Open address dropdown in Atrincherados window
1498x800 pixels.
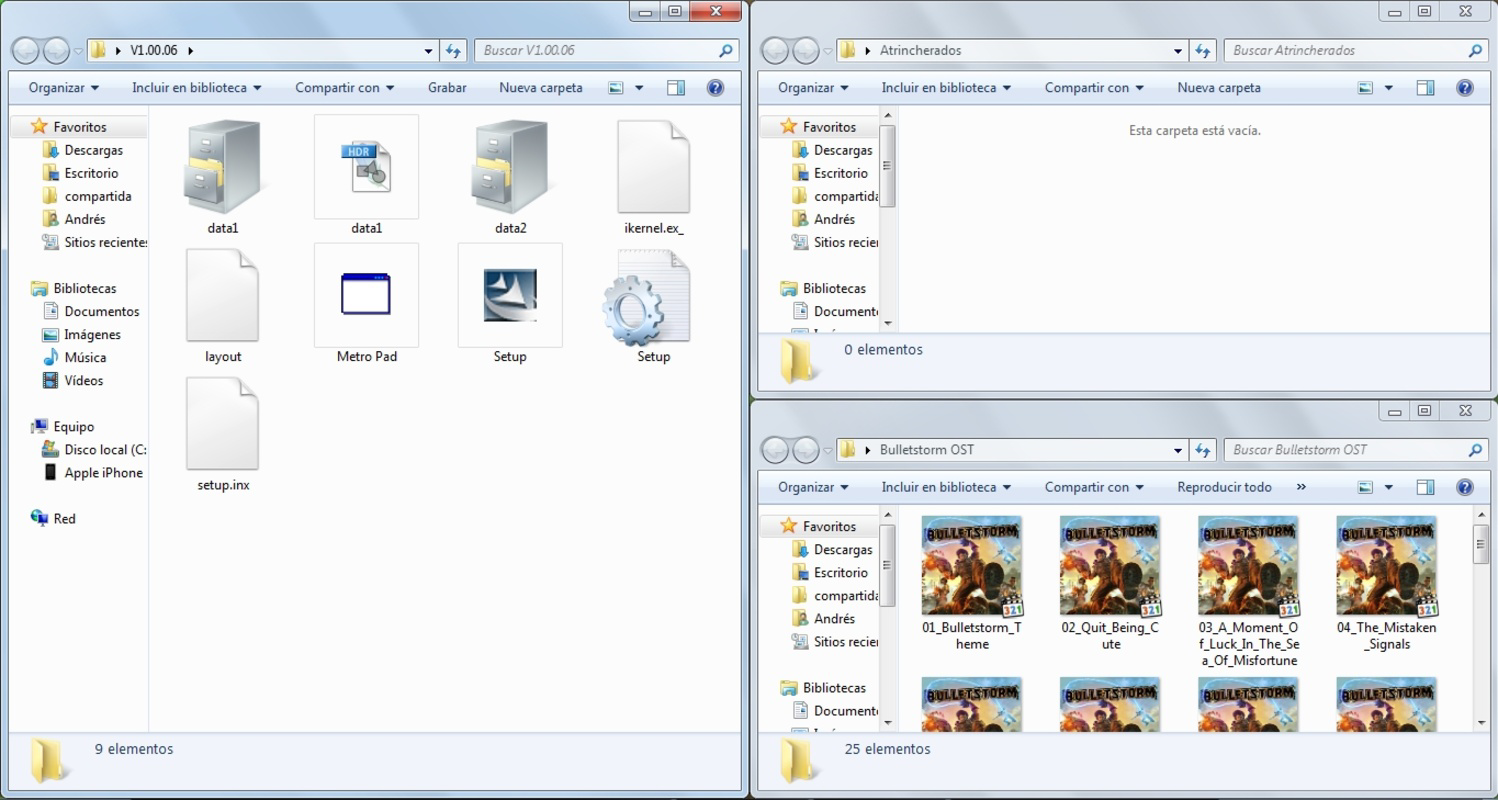point(1179,50)
